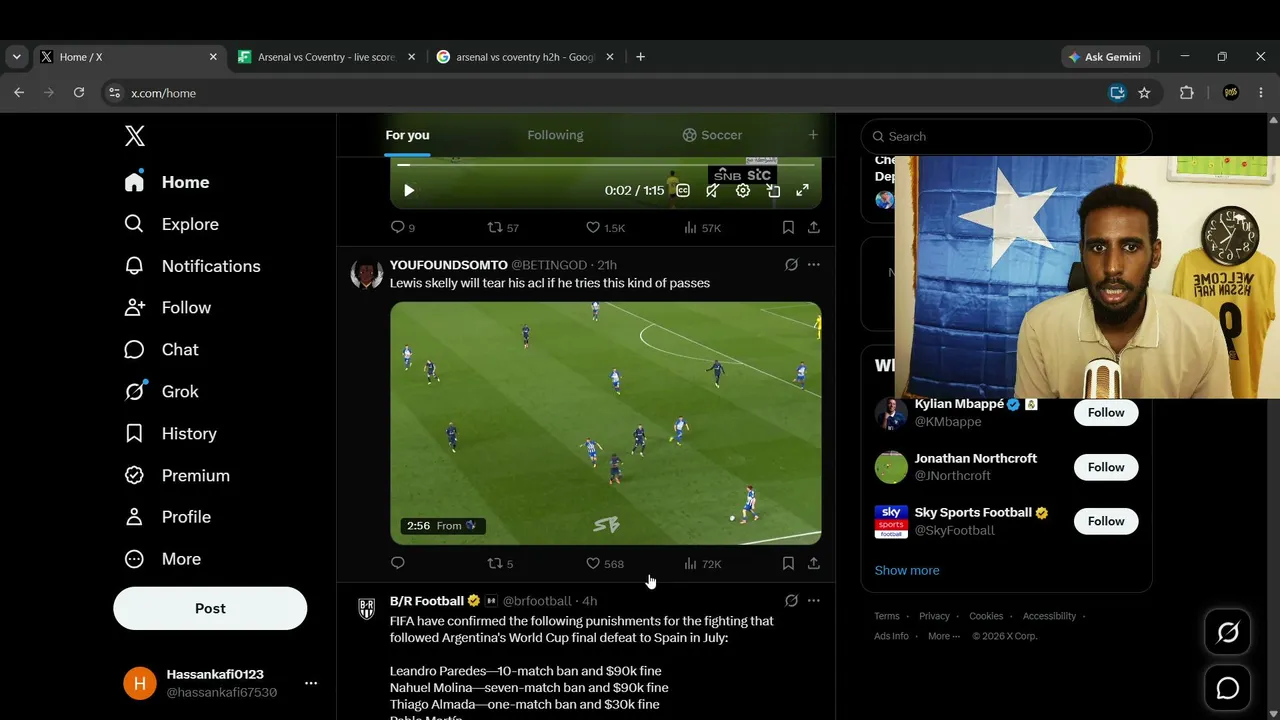
Task: Toggle picture-in-picture for the video
Action: tap(773, 190)
